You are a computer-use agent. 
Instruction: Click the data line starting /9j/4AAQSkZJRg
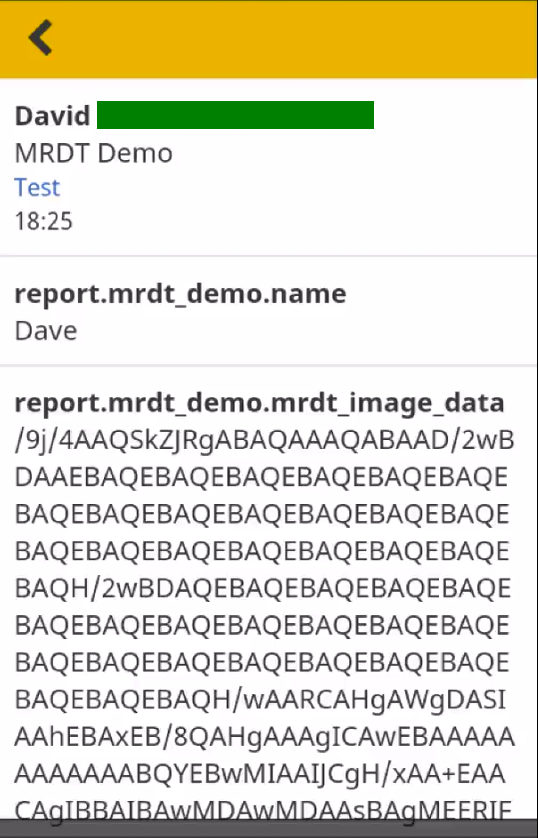coord(264,440)
